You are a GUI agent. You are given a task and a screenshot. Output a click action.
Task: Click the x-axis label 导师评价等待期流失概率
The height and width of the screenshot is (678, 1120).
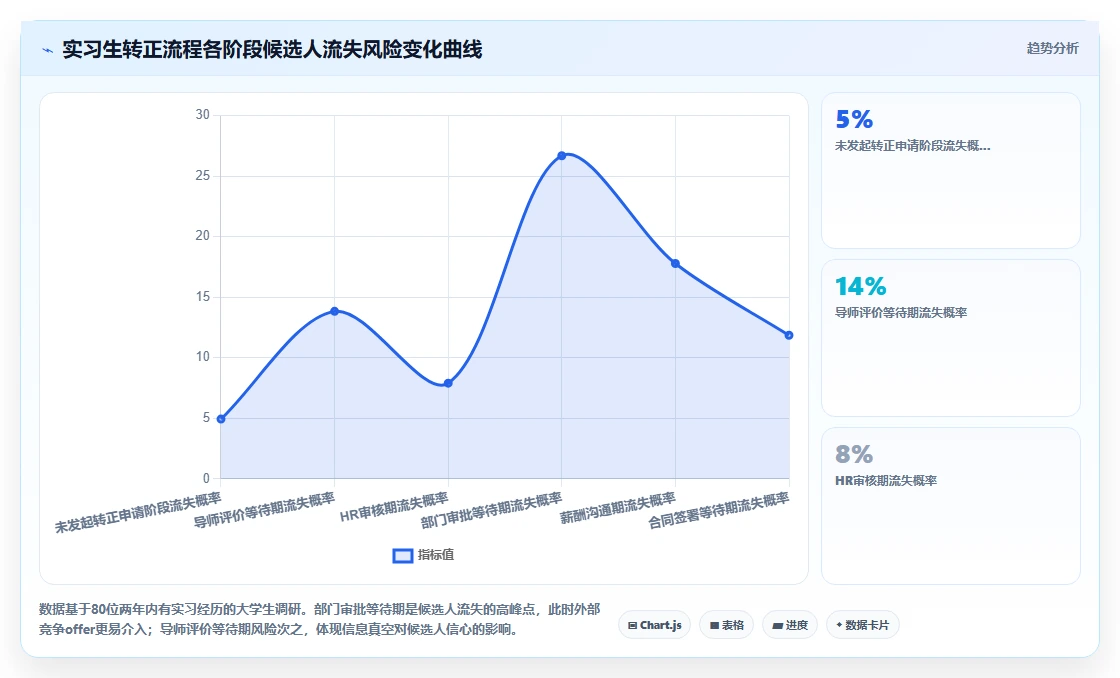pyautogui.click(x=264, y=509)
